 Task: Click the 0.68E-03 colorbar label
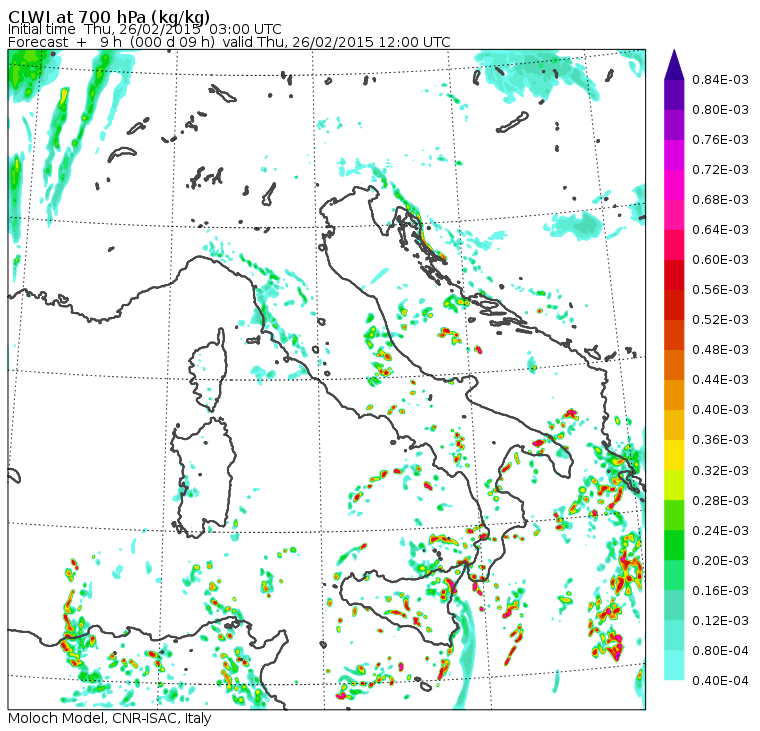[720, 200]
